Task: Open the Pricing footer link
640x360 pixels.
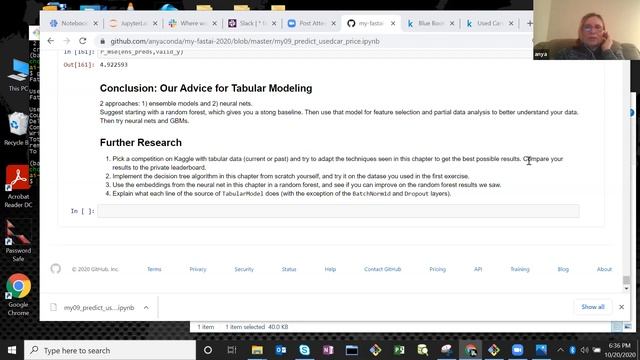Action: [x=438, y=269]
